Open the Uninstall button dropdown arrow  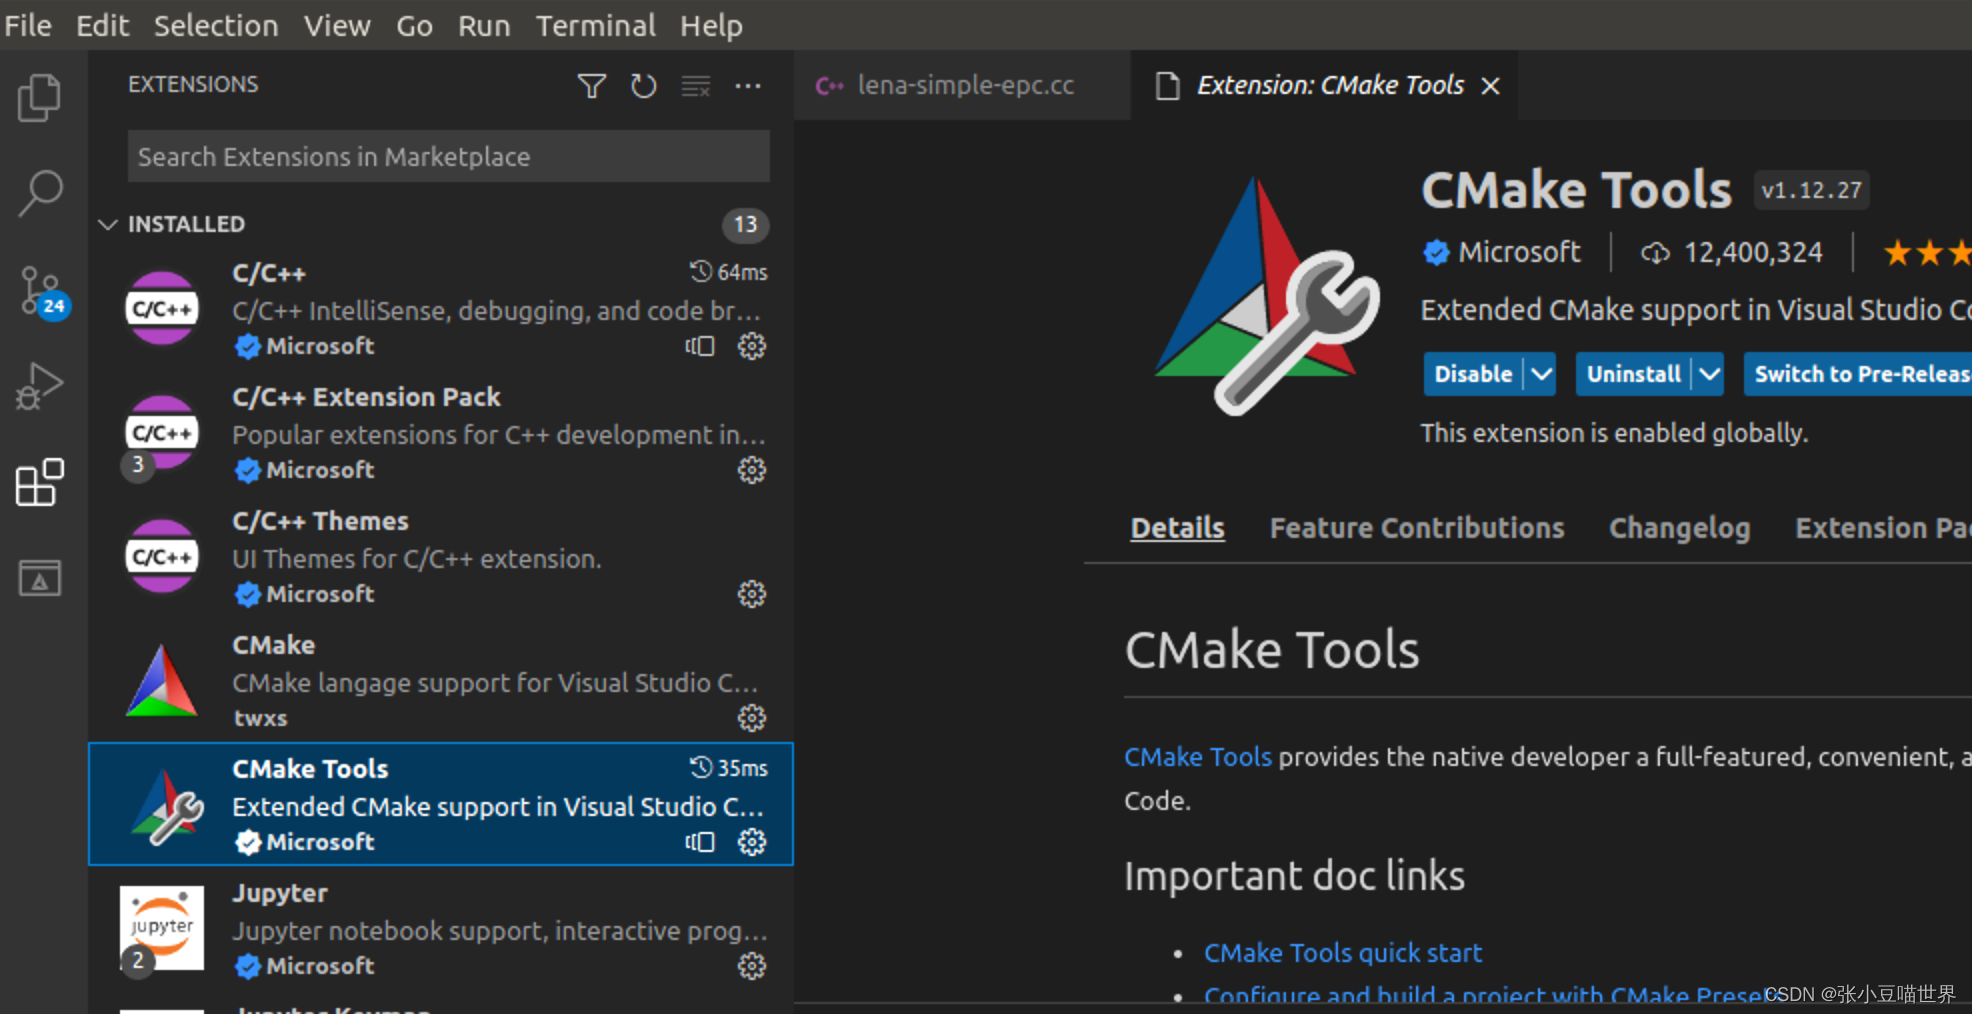(x=1709, y=374)
